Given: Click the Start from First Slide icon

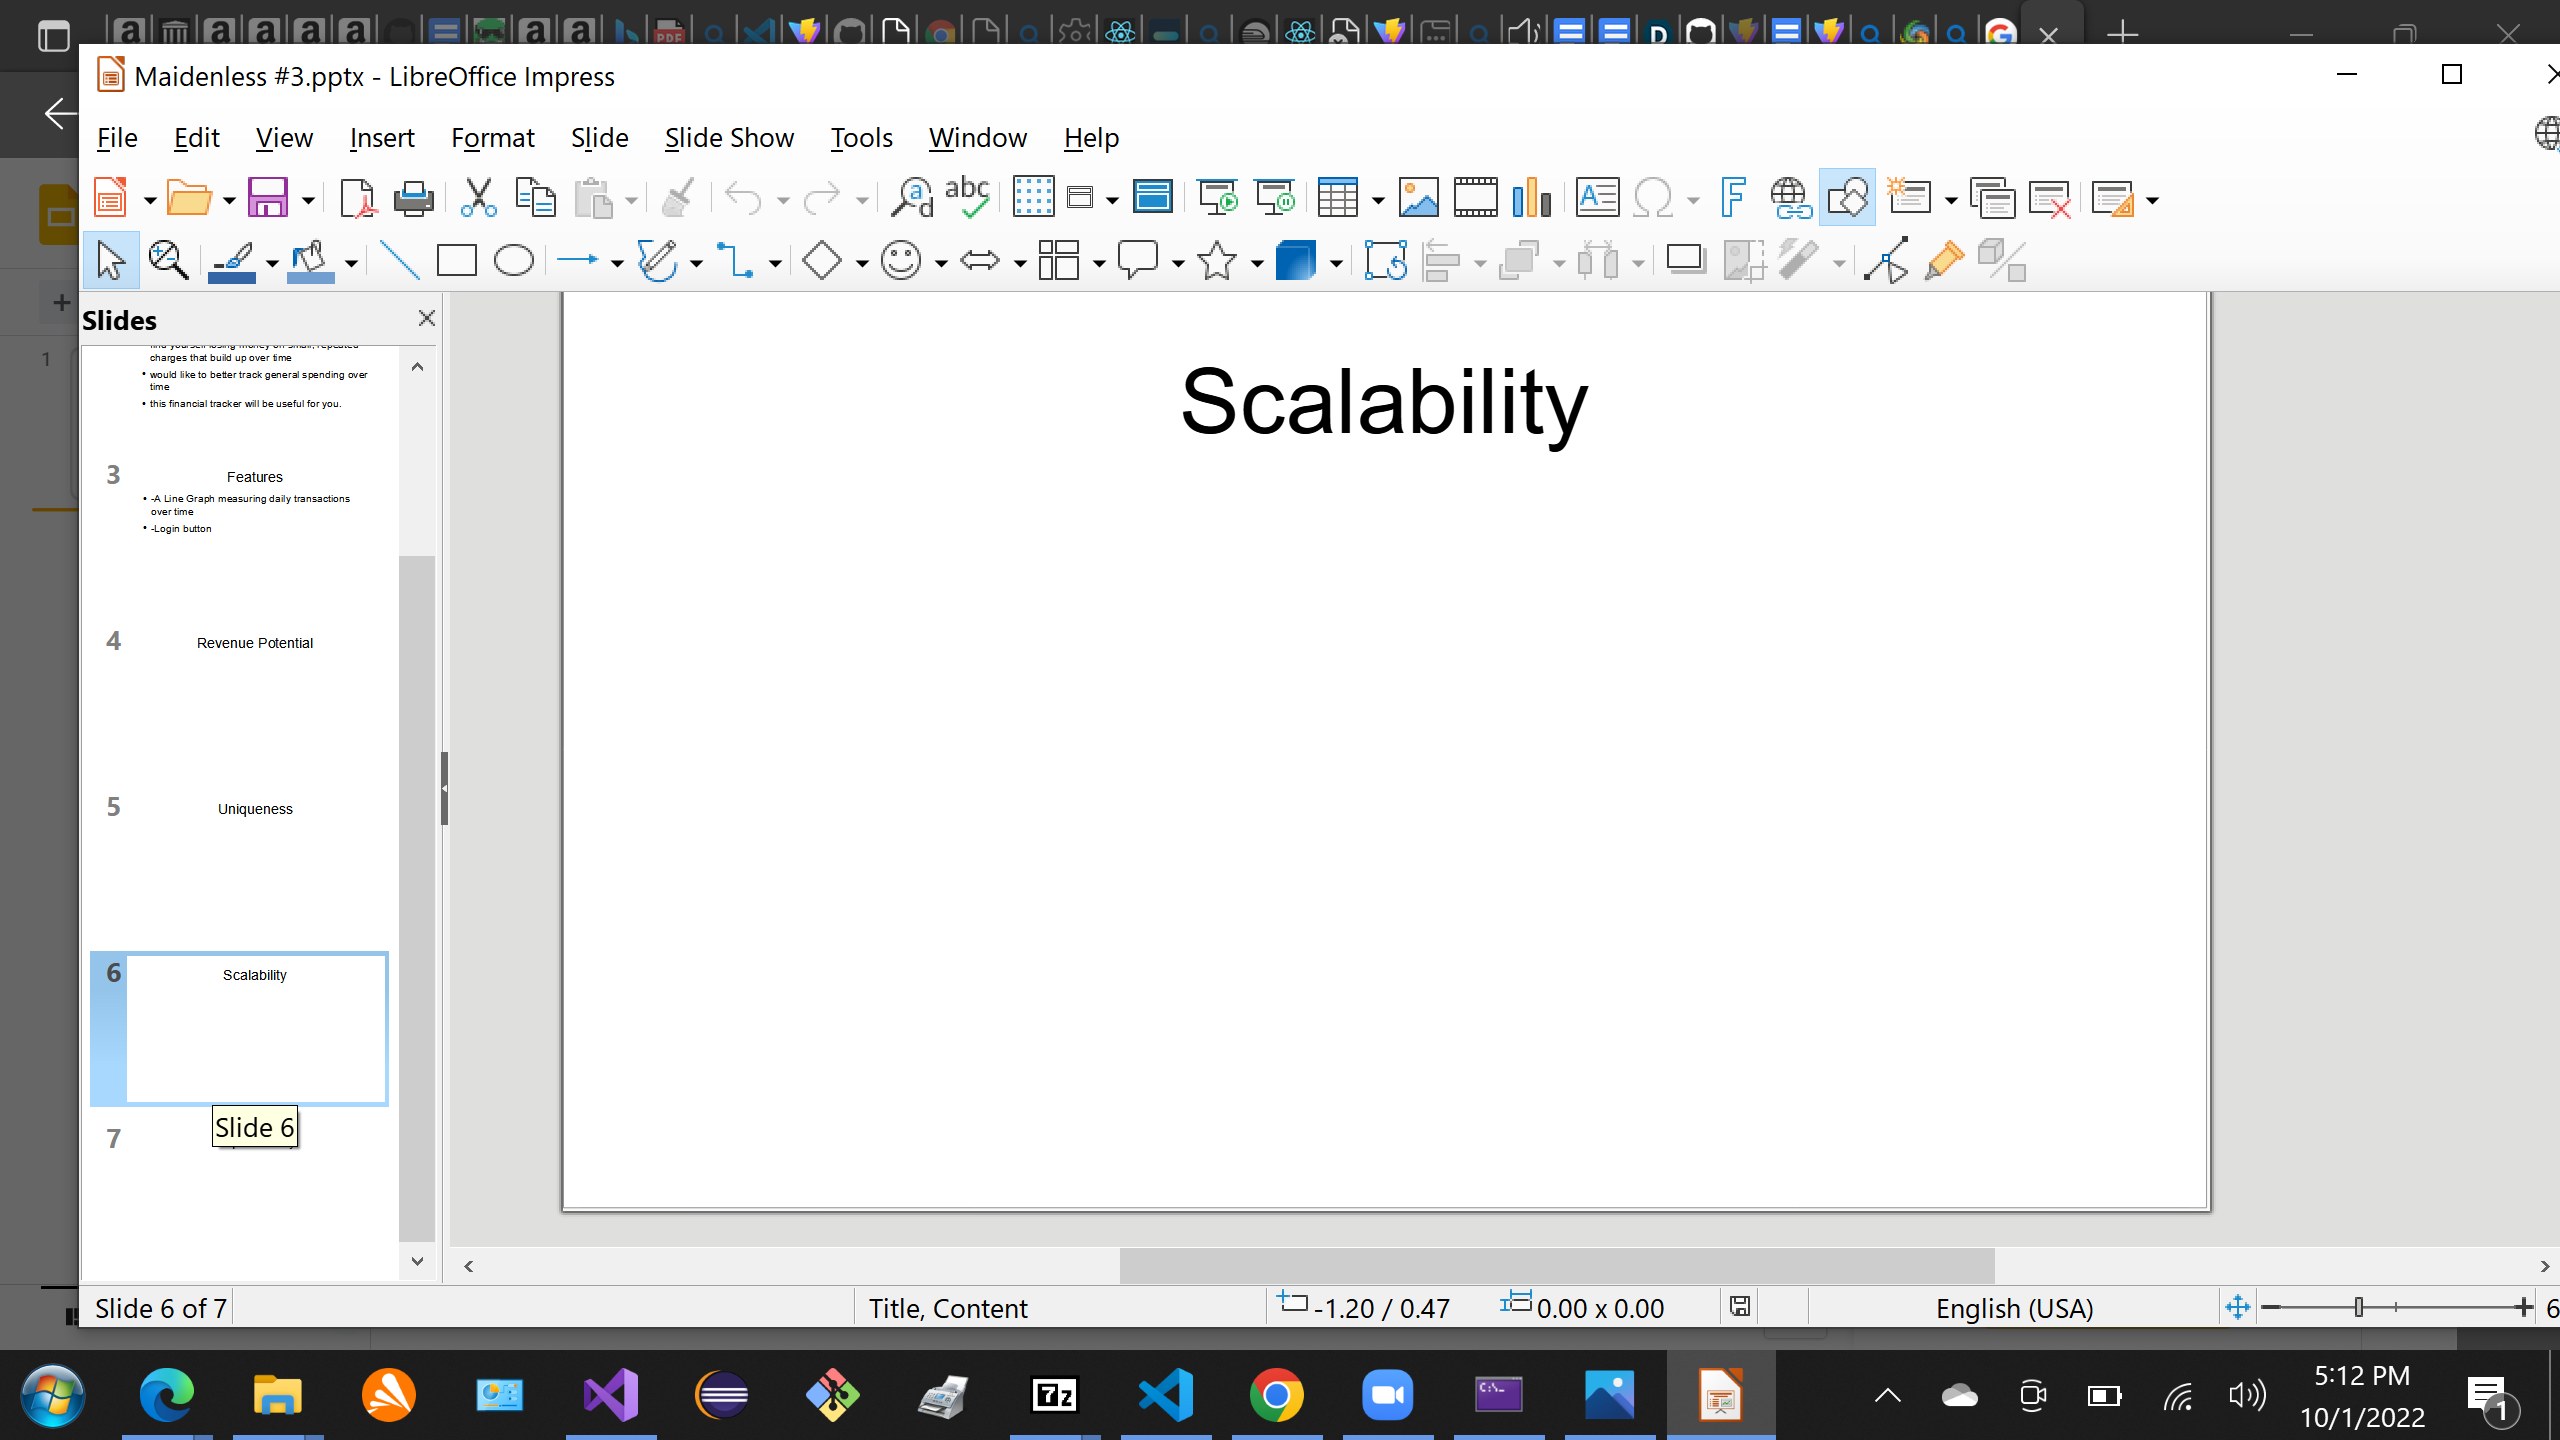Looking at the screenshot, I should point(1217,198).
